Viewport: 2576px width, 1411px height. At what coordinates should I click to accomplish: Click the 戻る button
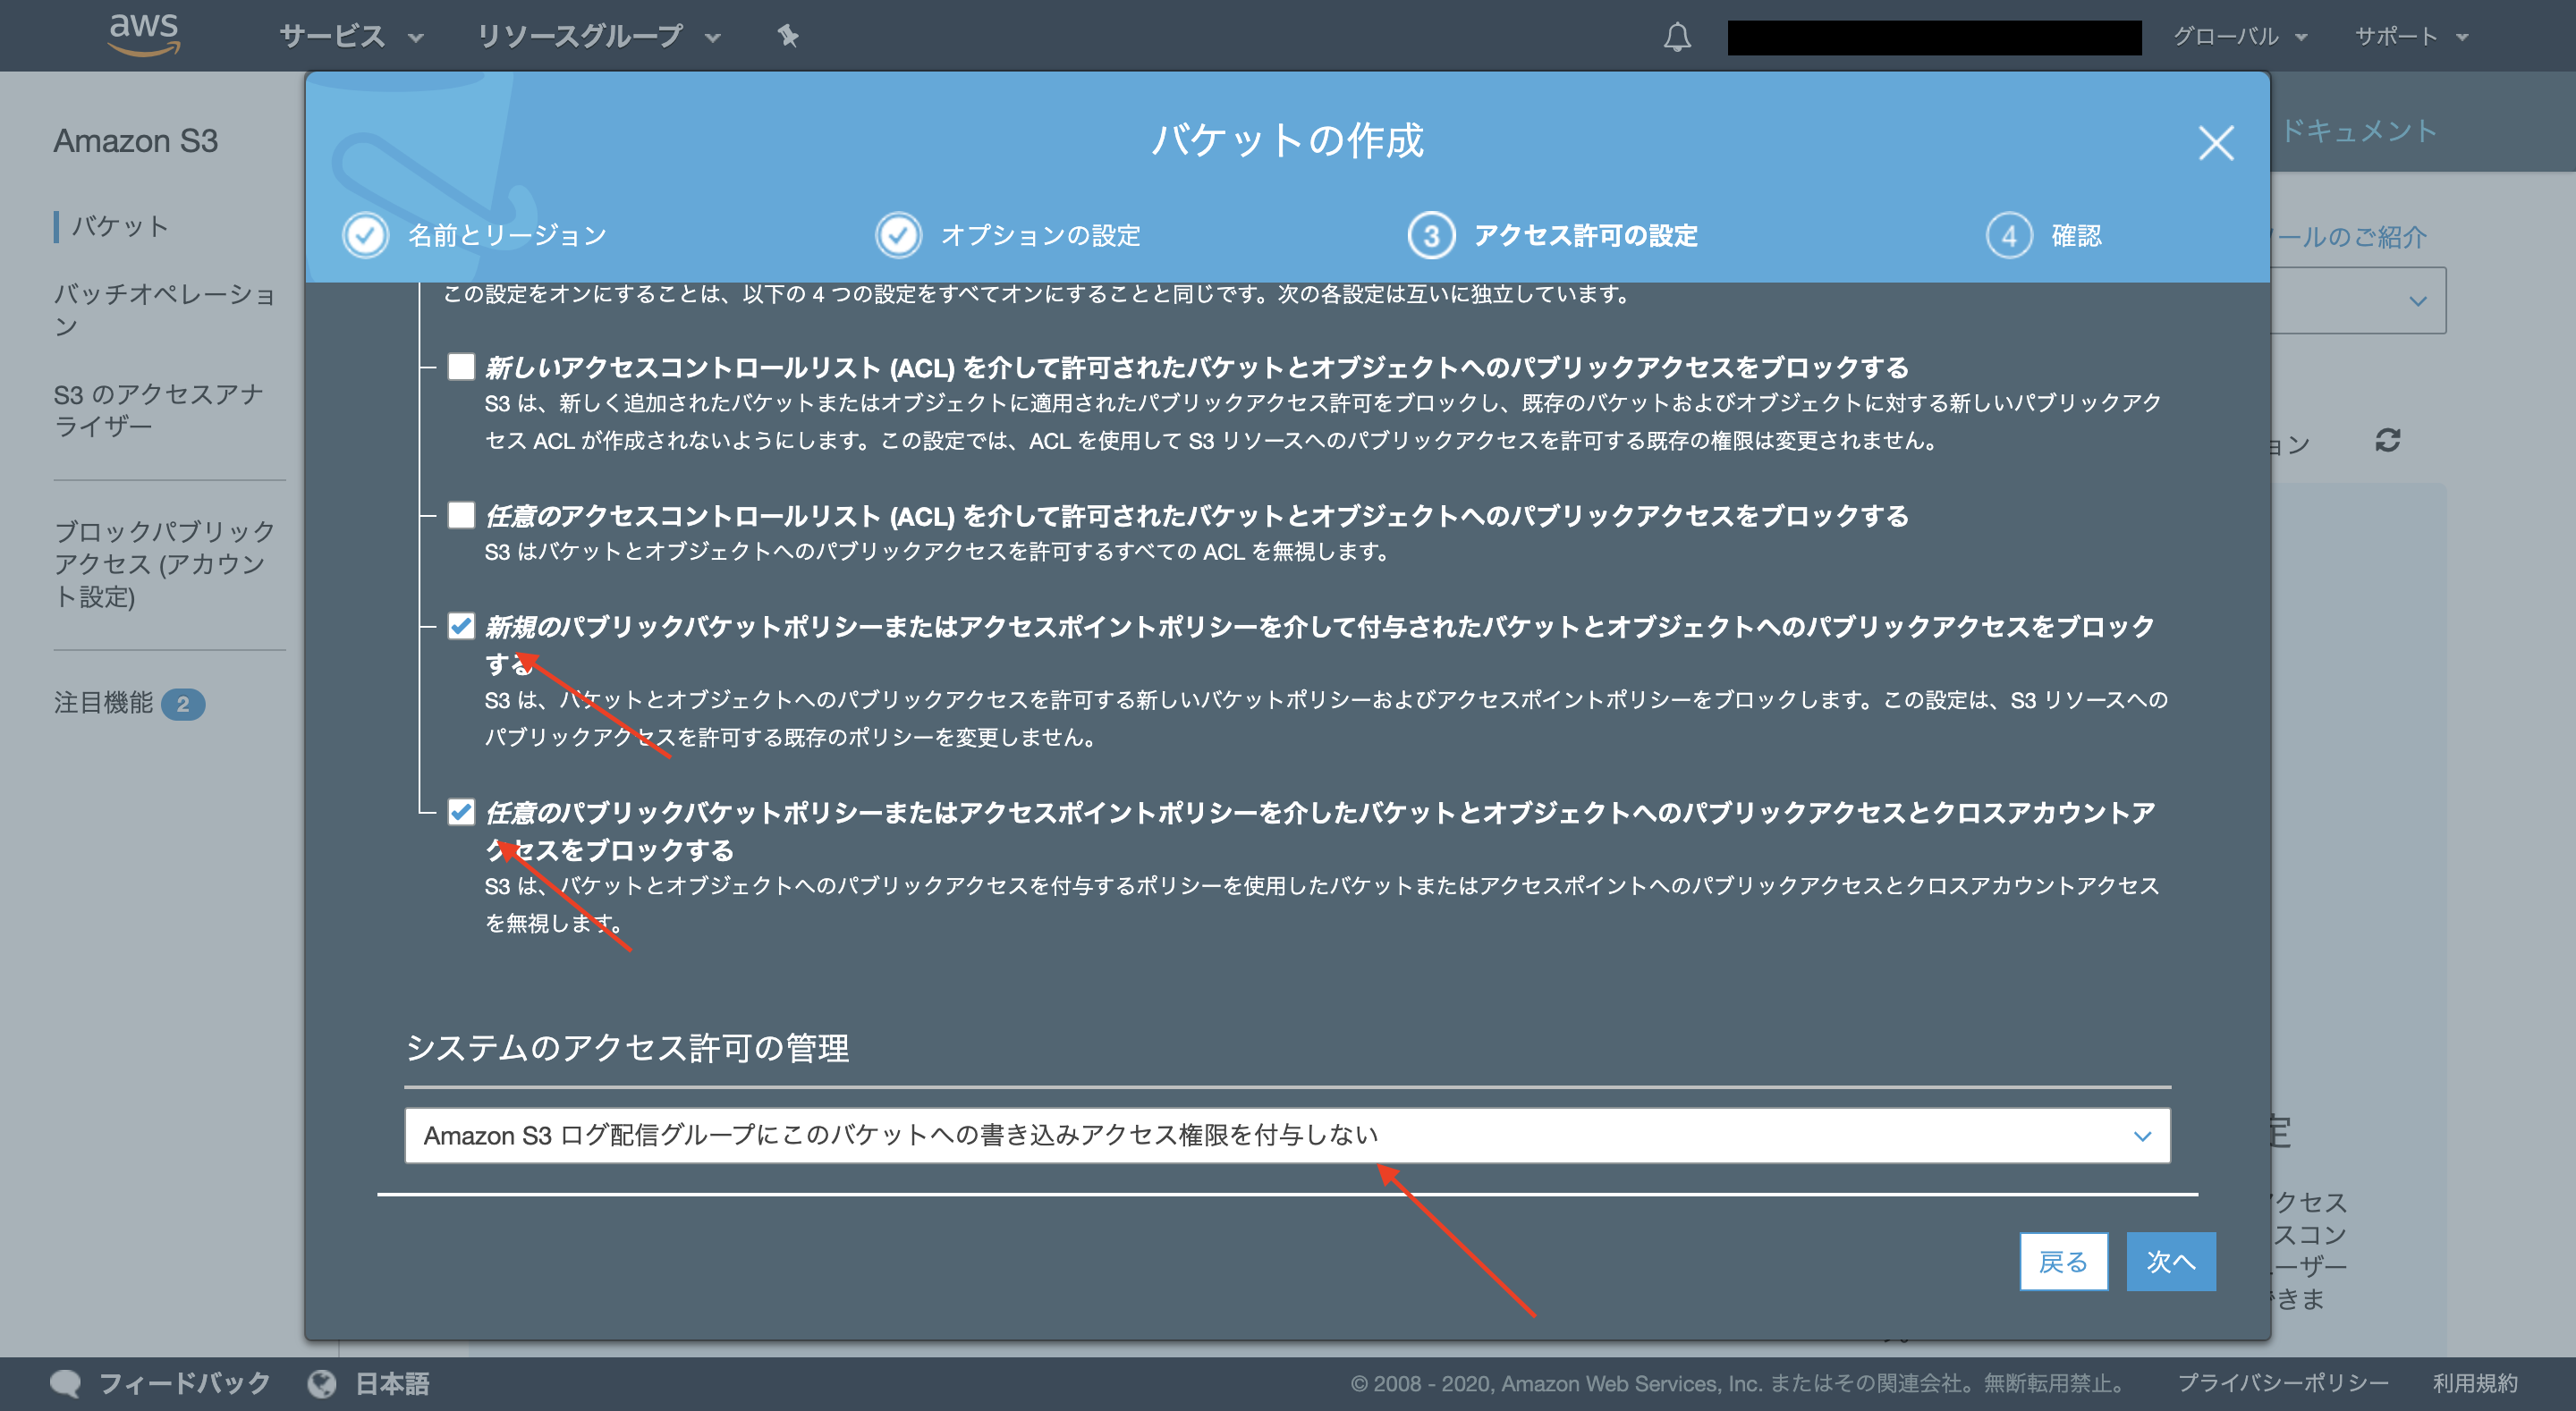(2063, 1261)
